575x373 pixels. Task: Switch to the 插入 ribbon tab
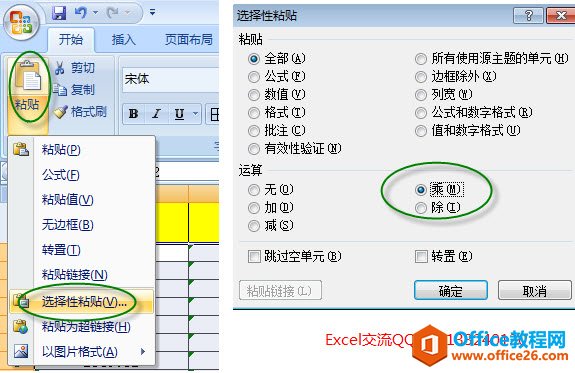coord(124,40)
